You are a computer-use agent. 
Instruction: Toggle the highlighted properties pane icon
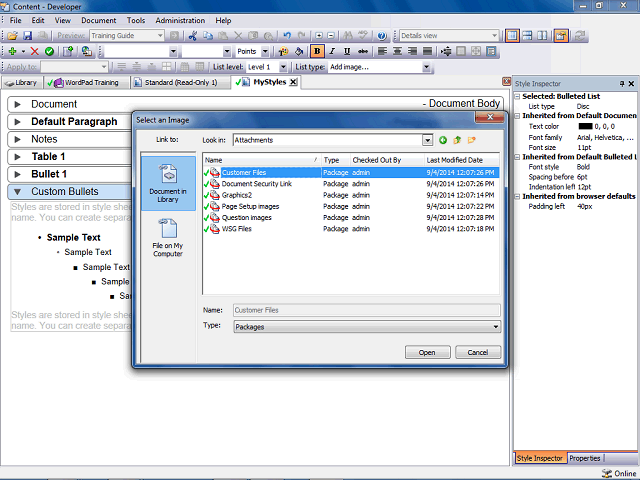tap(561, 36)
